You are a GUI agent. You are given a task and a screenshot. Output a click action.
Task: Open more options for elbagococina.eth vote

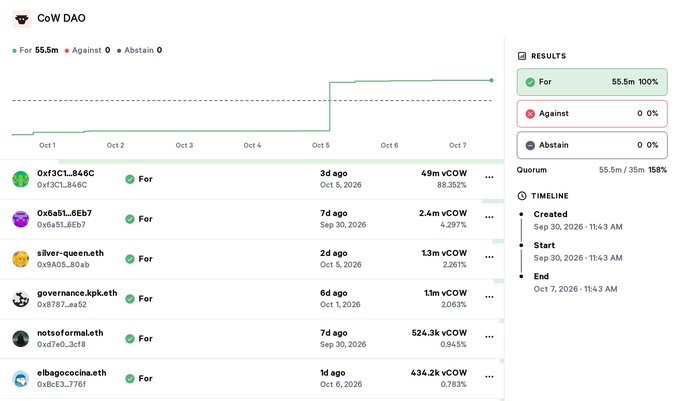pyautogui.click(x=489, y=377)
